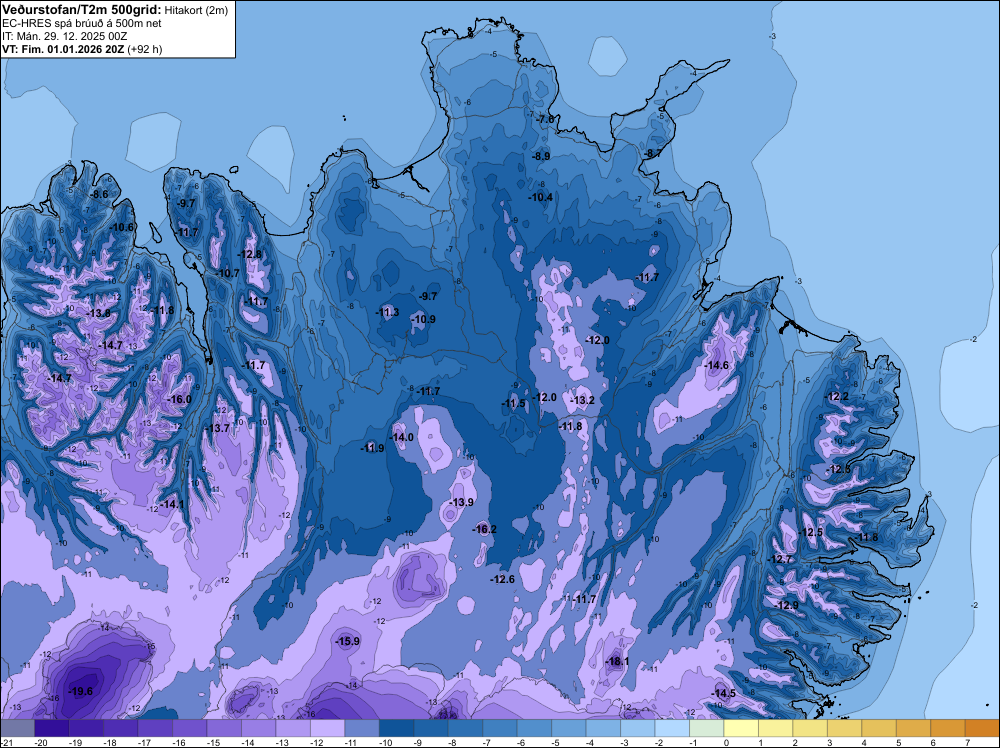Image resolution: width=1000 pixels, height=748 pixels.
Task: Click the light blue legend swatch labeled -2
Action: 672,728
